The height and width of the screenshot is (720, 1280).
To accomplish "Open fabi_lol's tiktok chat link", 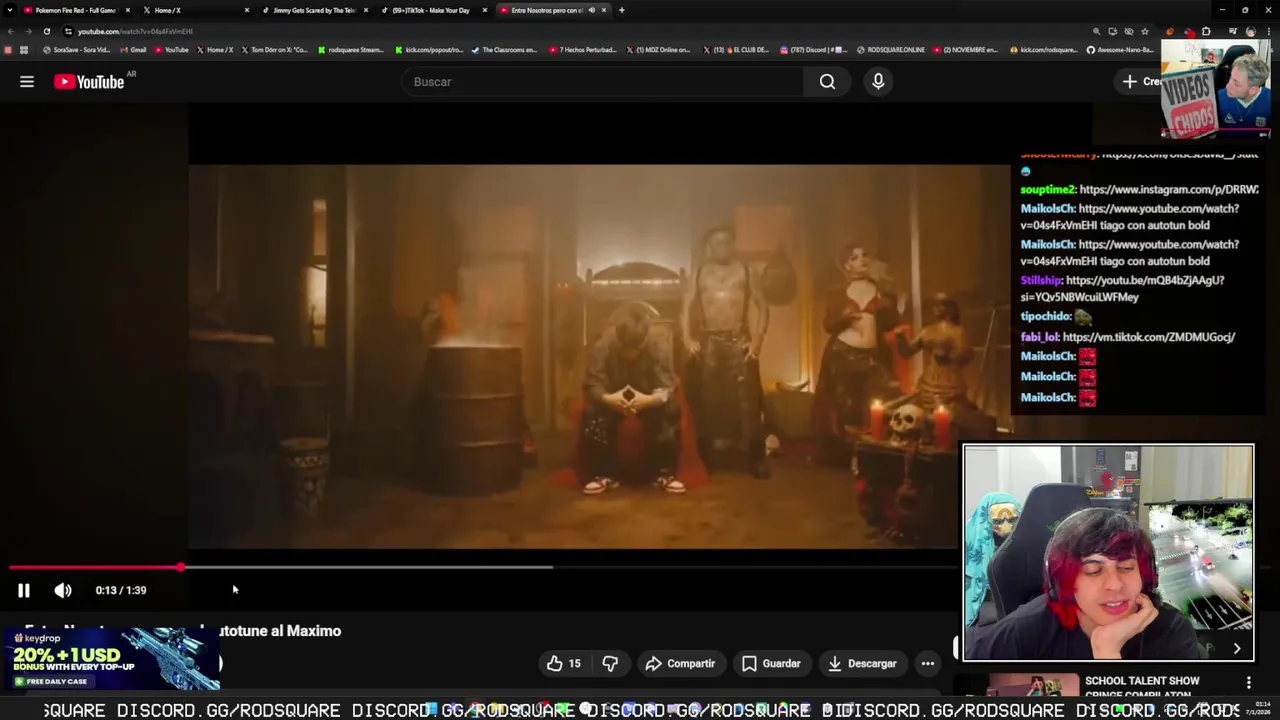I will (1148, 337).
